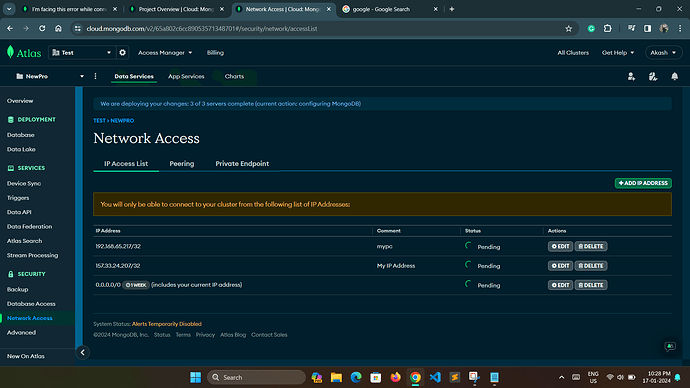Select the Private Endpoint tab
690x388 pixels.
[242, 164]
